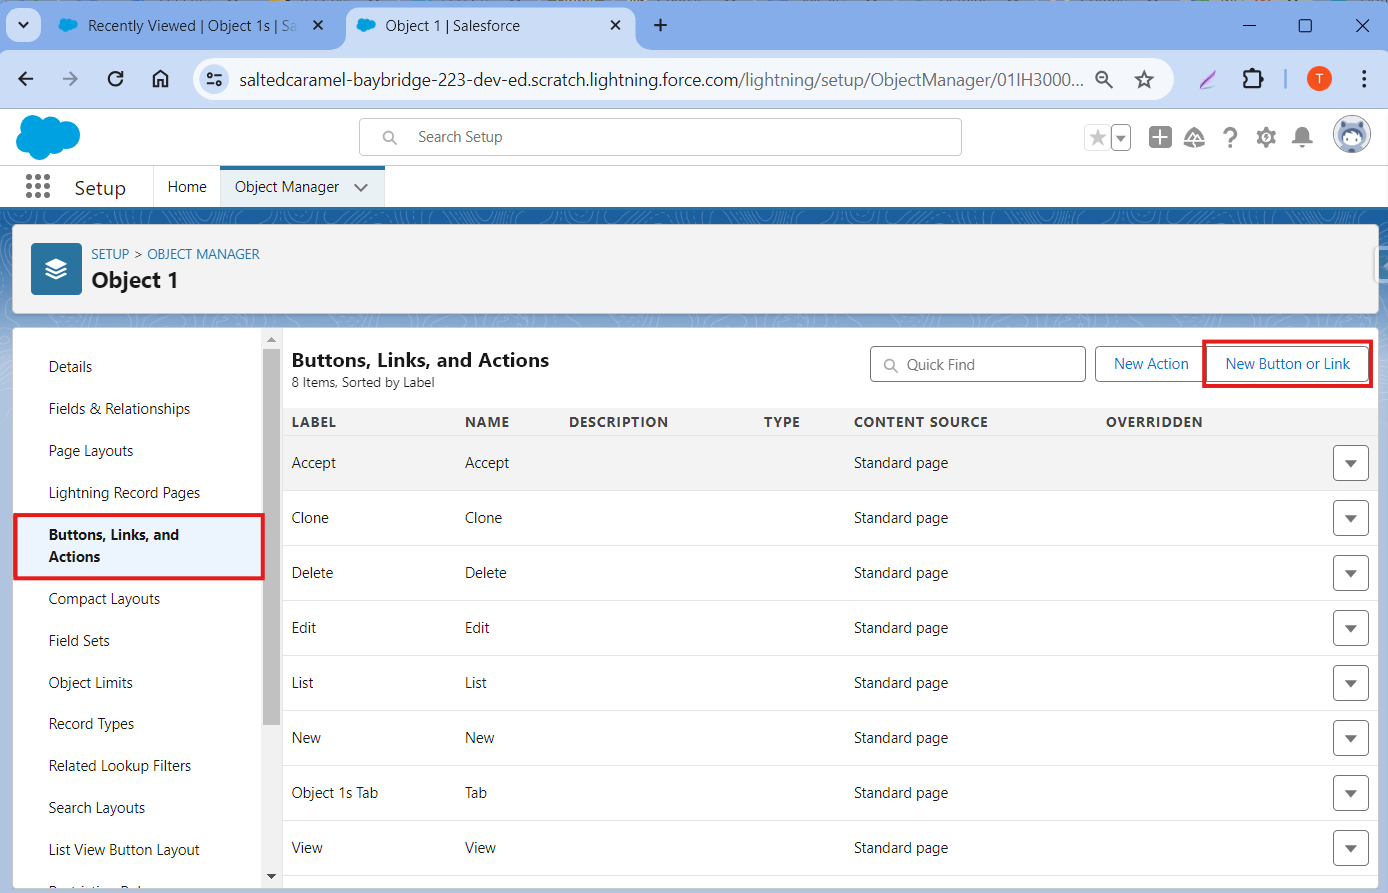Image resolution: width=1388 pixels, height=893 pixels.
Task: Open row menu for Accept
Action: 1351,463
